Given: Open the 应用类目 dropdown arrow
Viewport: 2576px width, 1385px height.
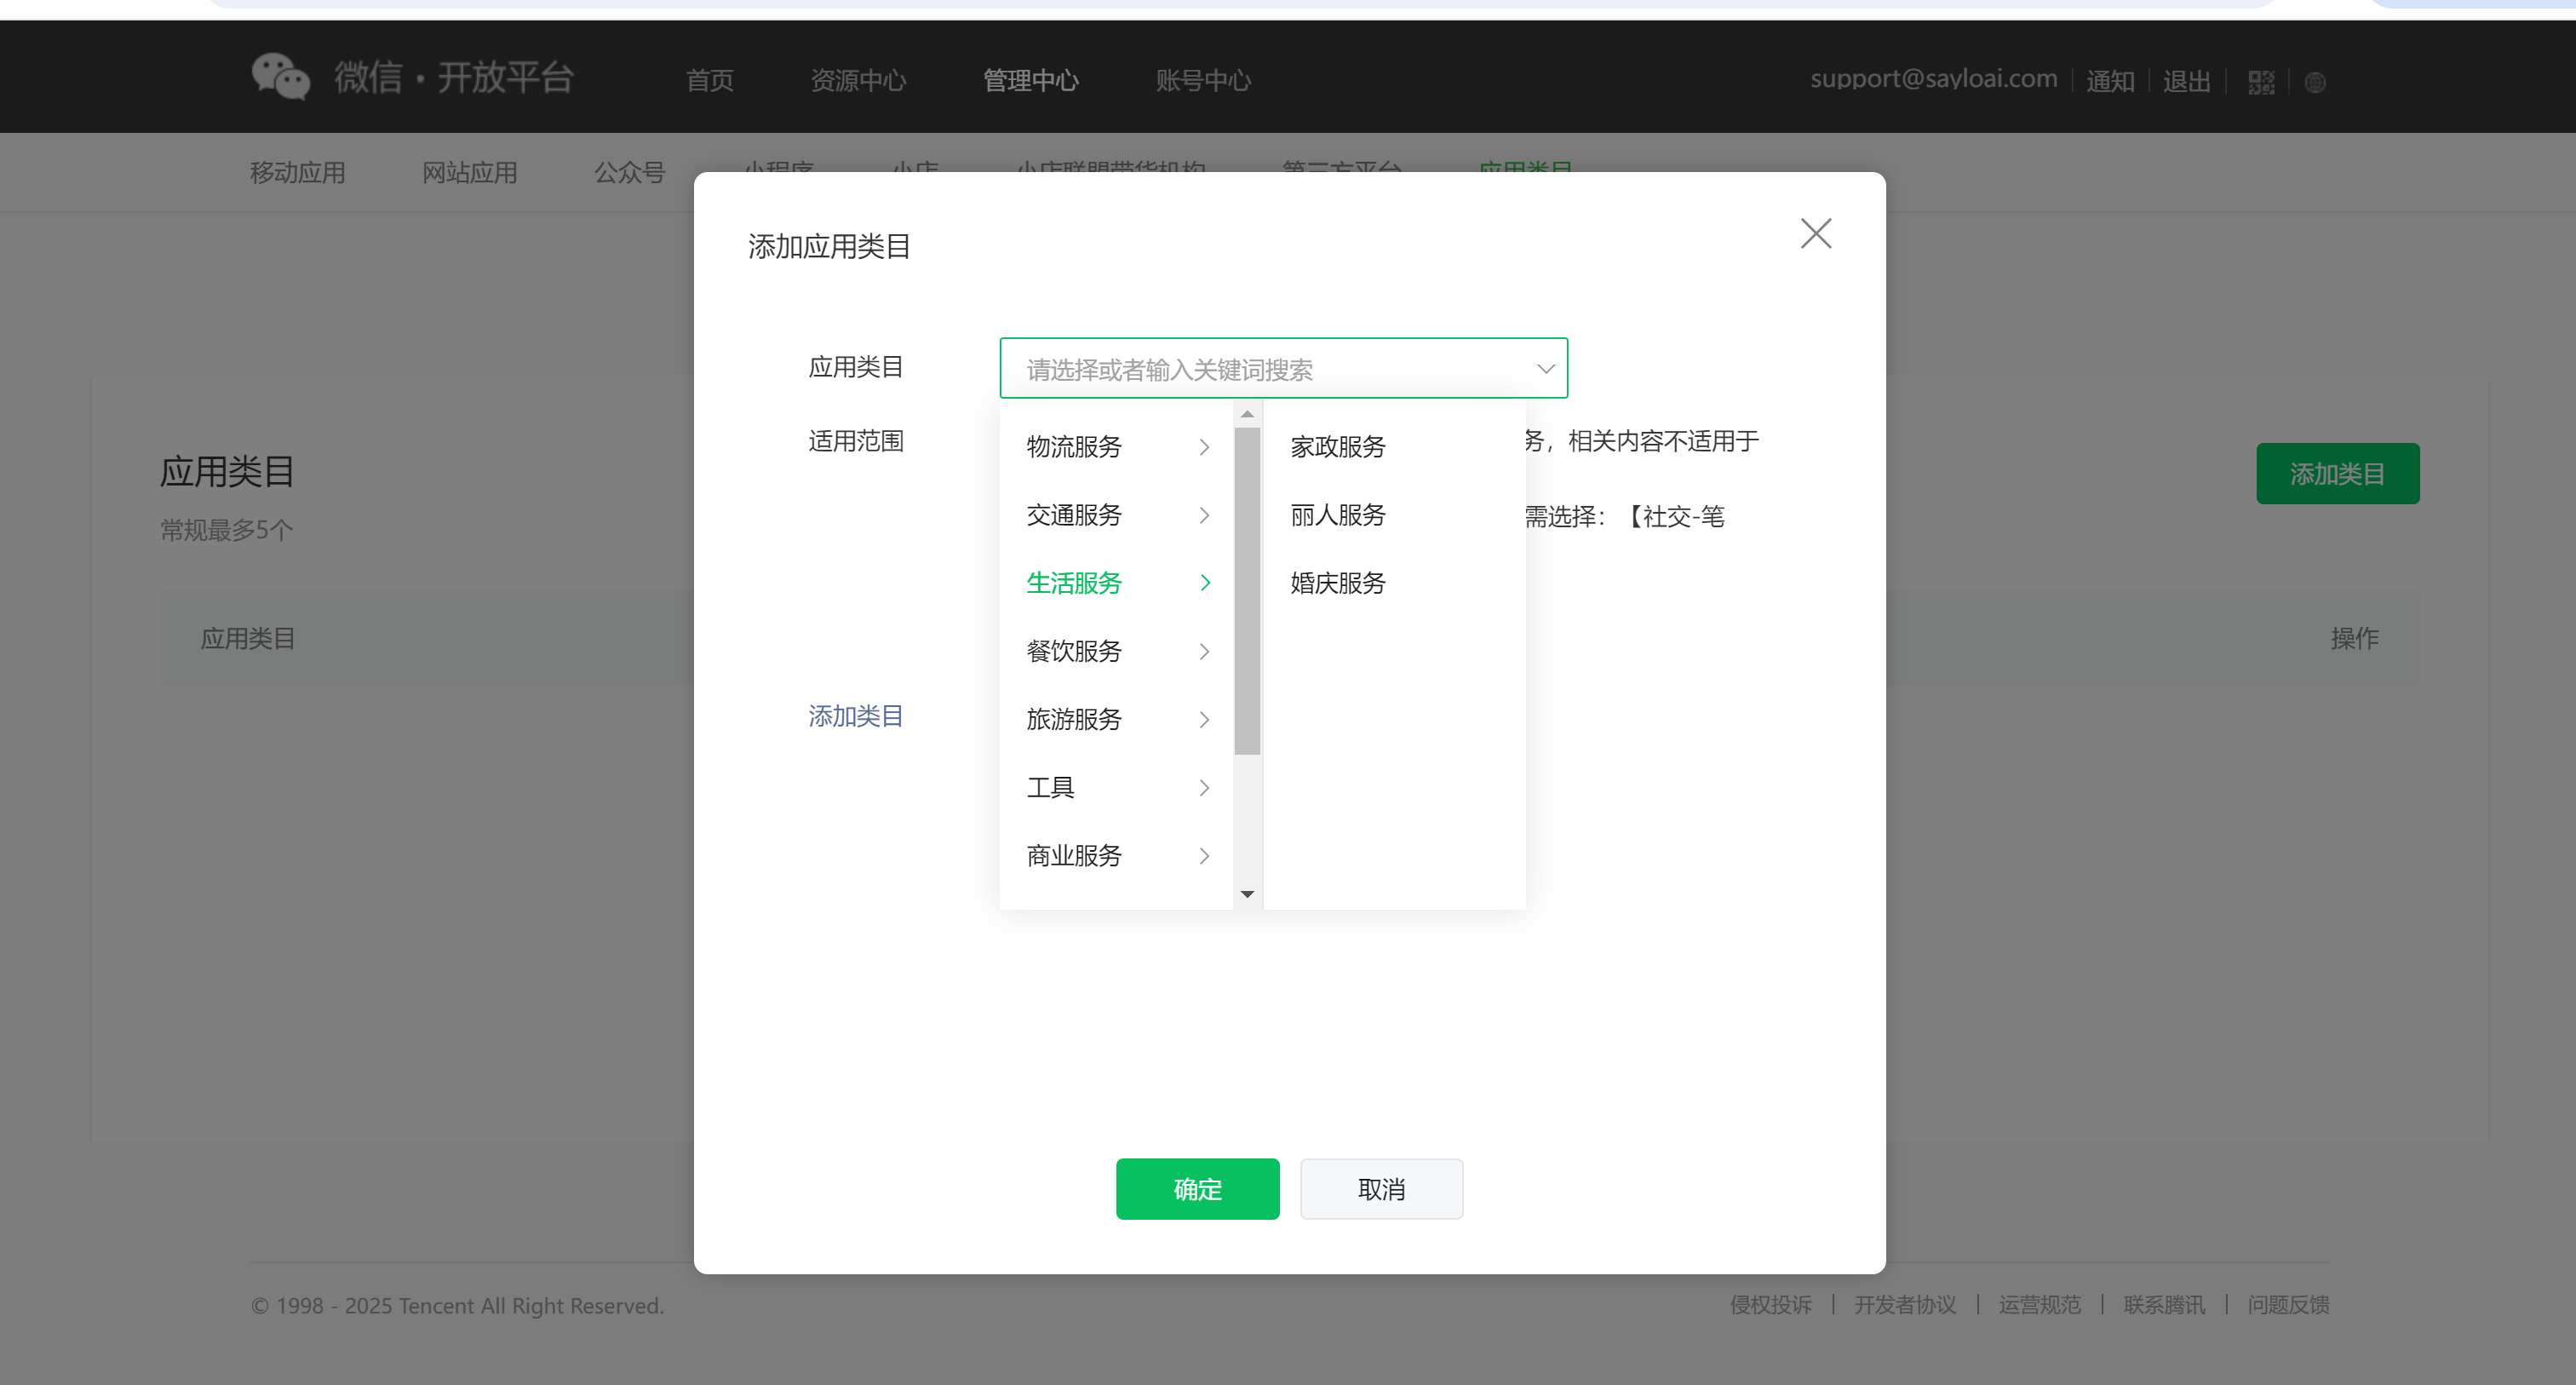Looking at the screenshot, I should point(1545,369).
